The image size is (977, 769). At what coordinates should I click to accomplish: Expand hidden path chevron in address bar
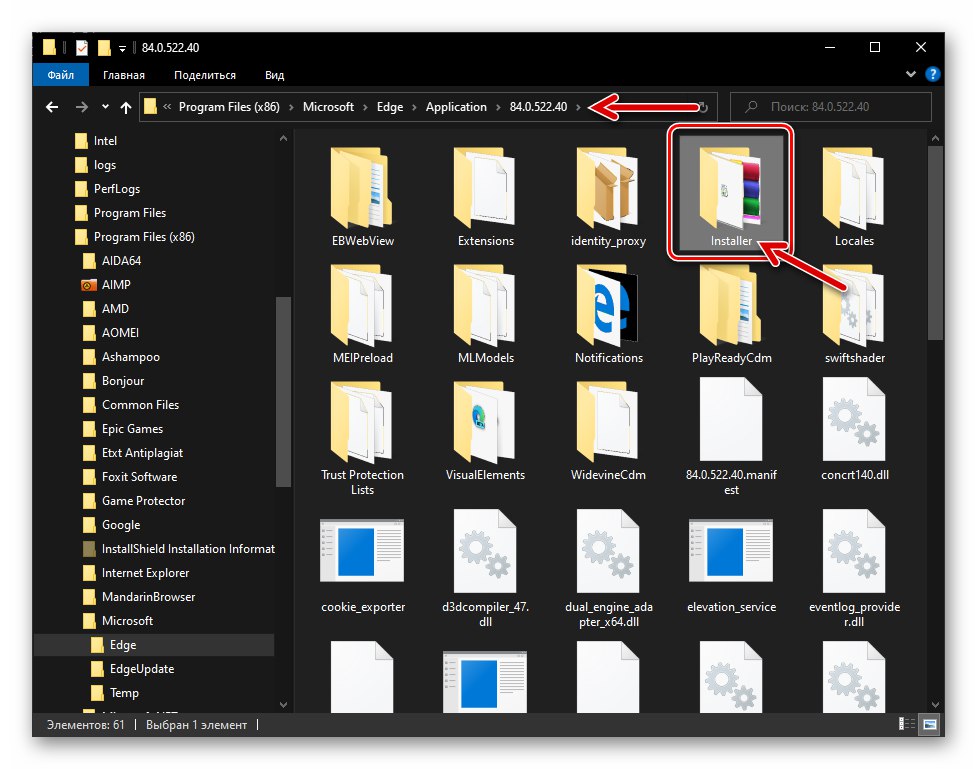tap(167, 107)
